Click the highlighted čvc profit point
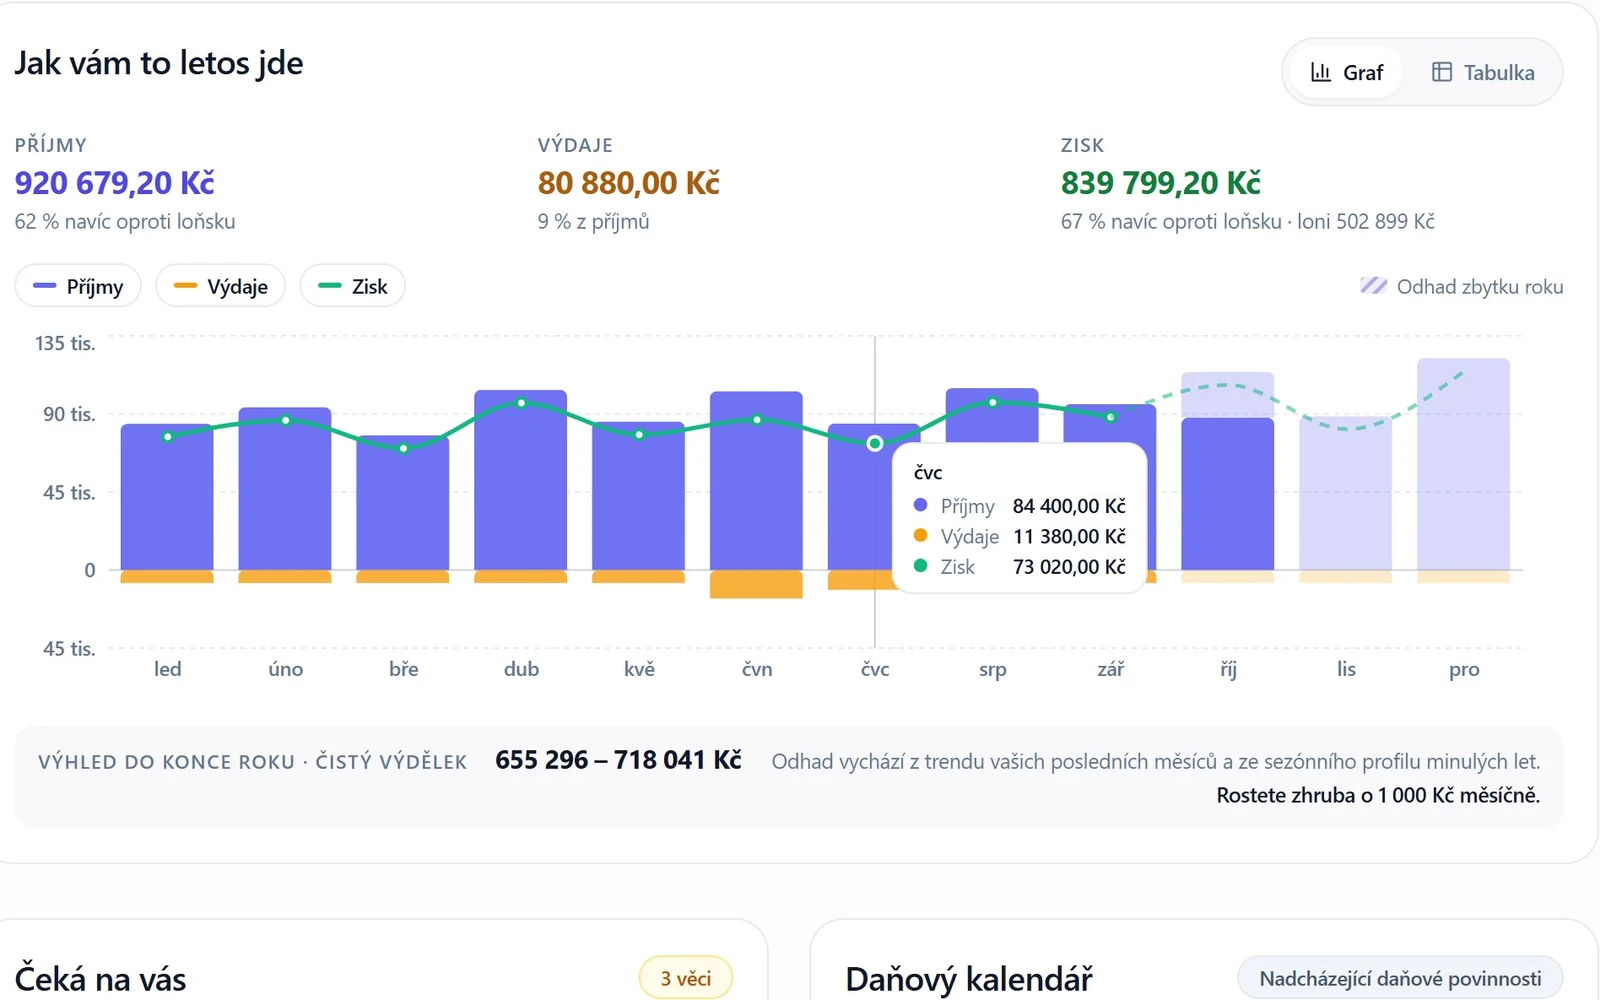The height and width of the screenshot is (1000, 1600). 875,443
